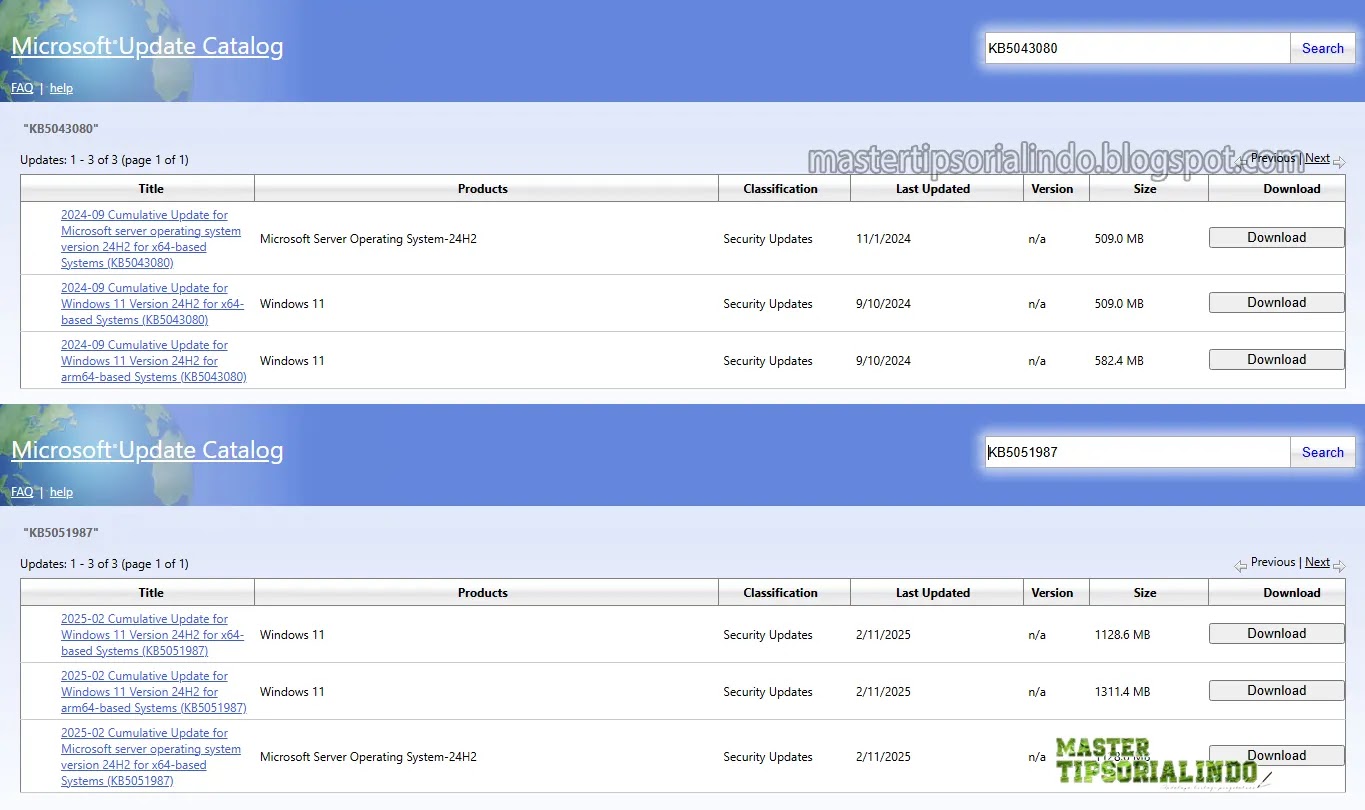
Task: Sort KB5051987 table by Last Updated column
Action: (x=933, y=593)
